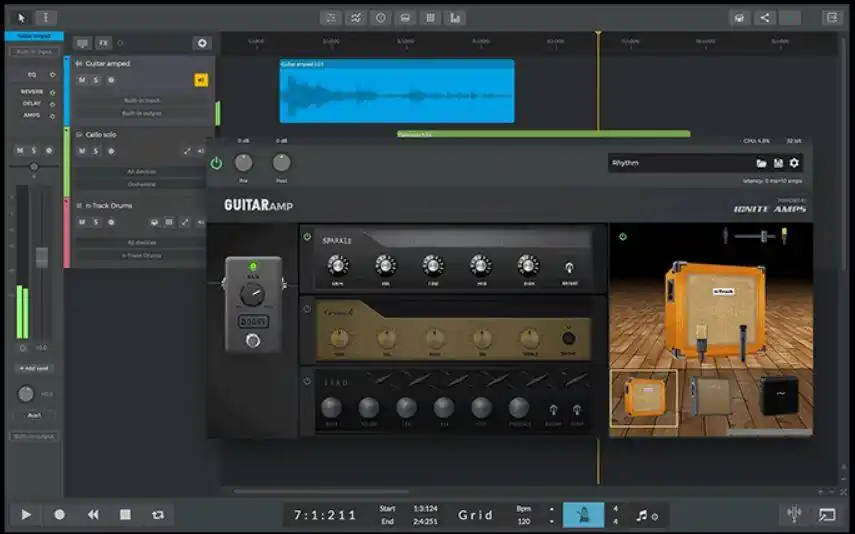Viewport: 855px width, 534px height.
Task: Select the black cabinet thumbnail
Action: (x=779, y=395)
